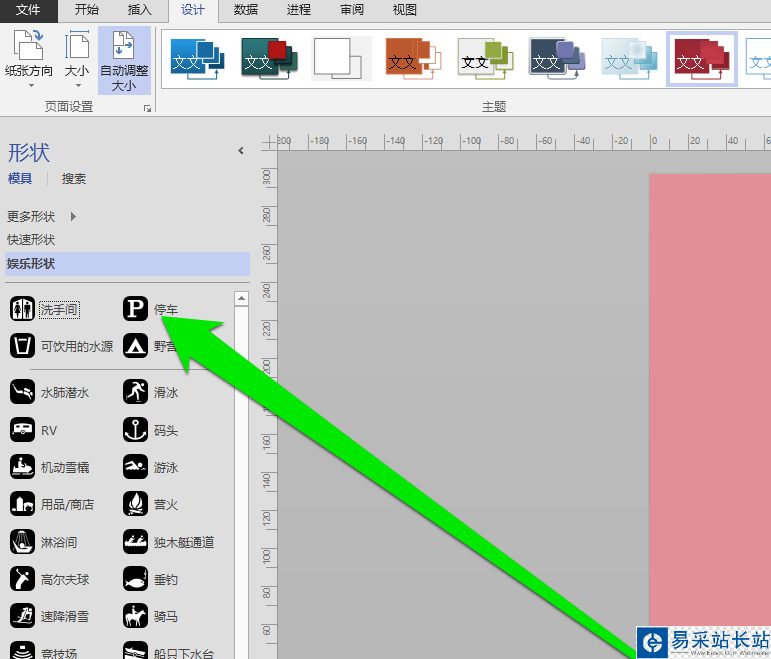Open the 页面设置 dialog launcher
This screenshot has height=659, width=771.
click(147, 108)
